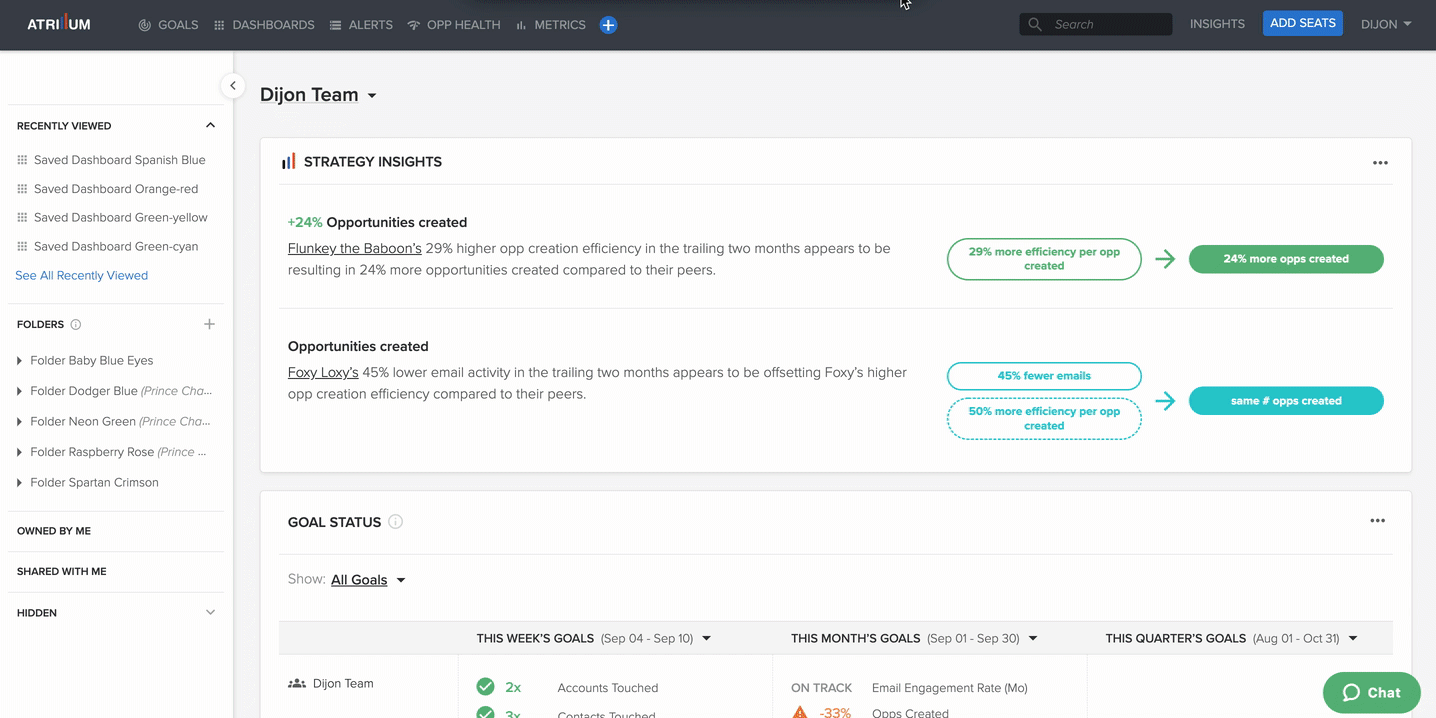
Task: Open the Dijon account dropdown
Action: [1386, 24]
